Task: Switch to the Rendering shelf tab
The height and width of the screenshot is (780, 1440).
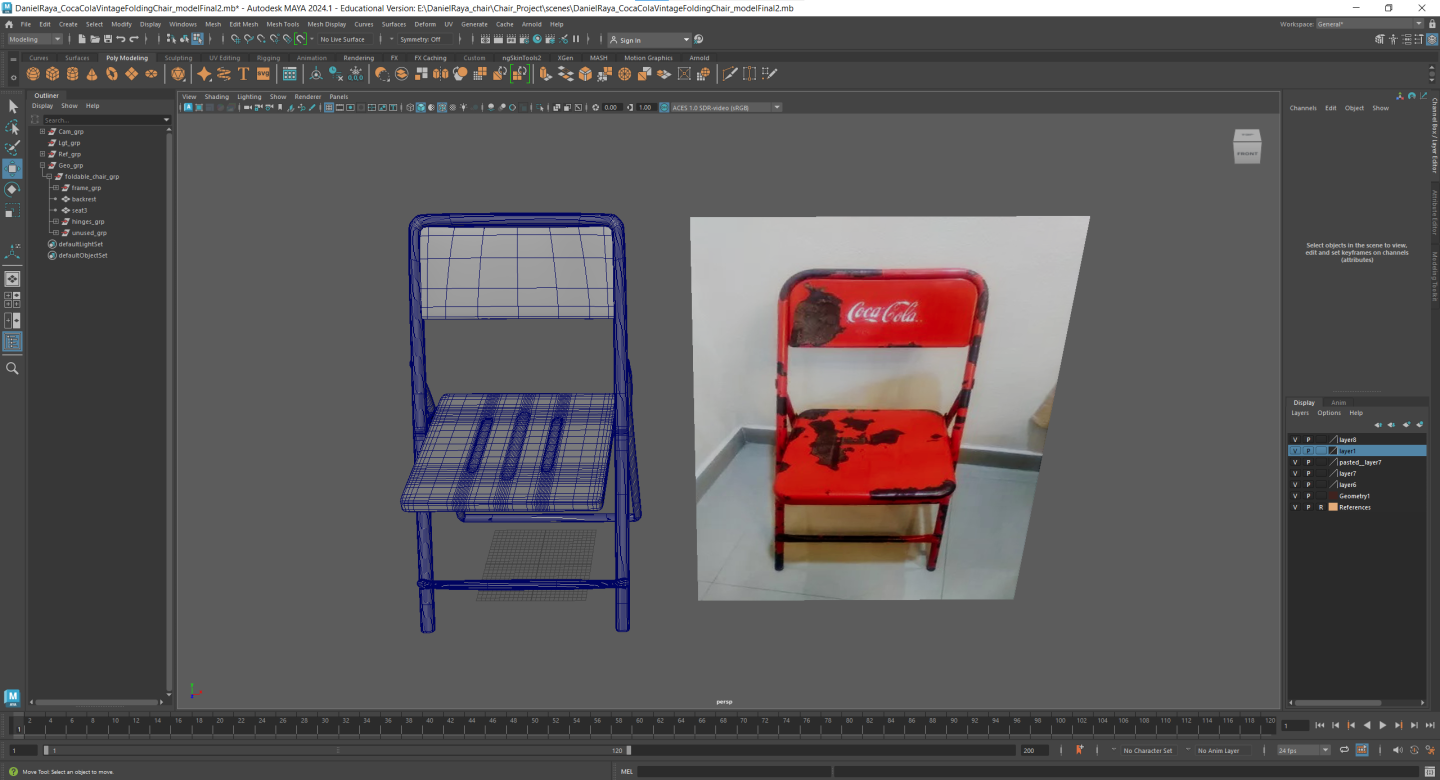Action: coord(359,58)
